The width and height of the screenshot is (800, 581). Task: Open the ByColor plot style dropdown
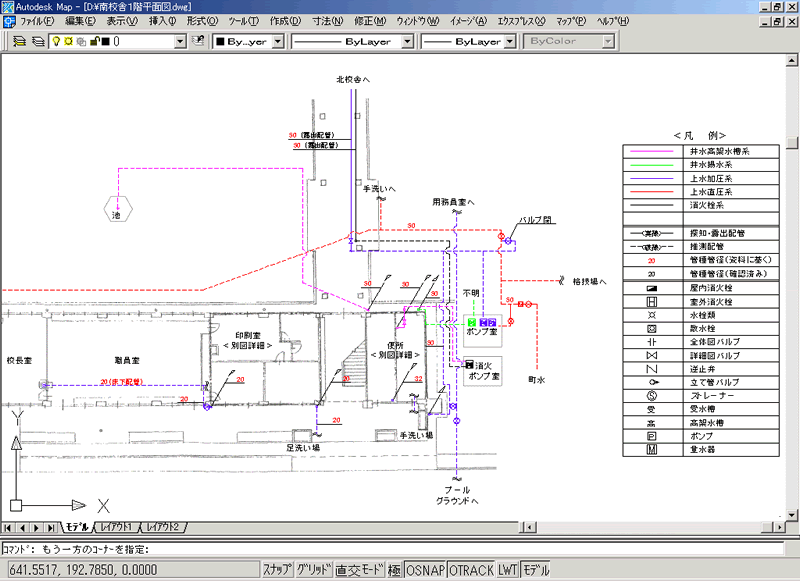pyautogui.click(x=608, y=41)
